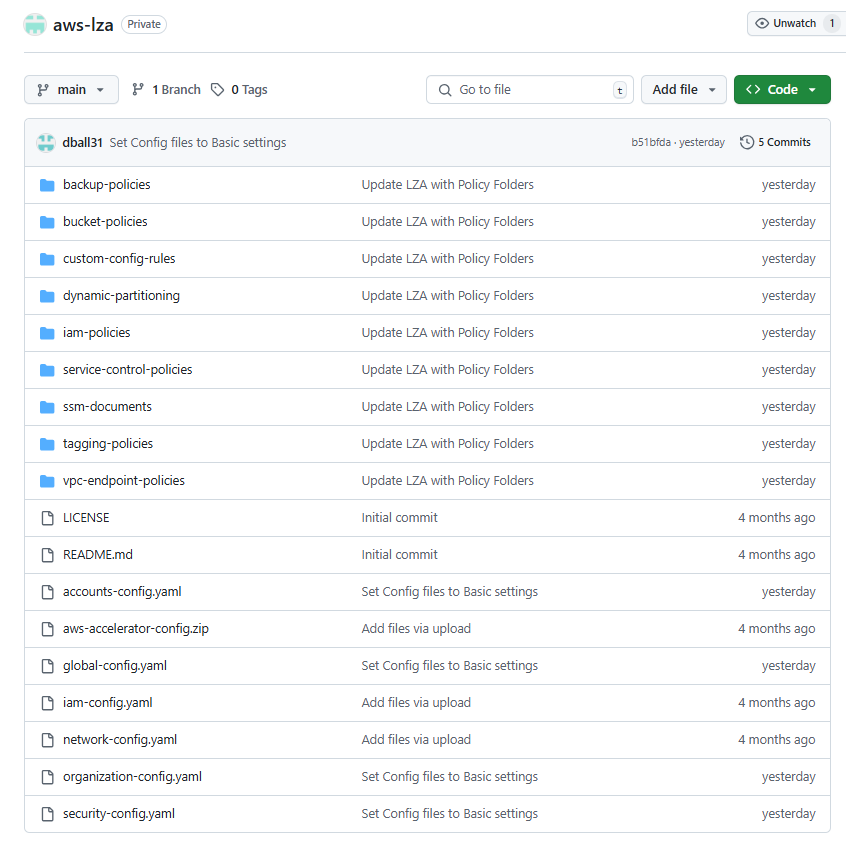Open the green Code dropdown button

coord(782,90)
